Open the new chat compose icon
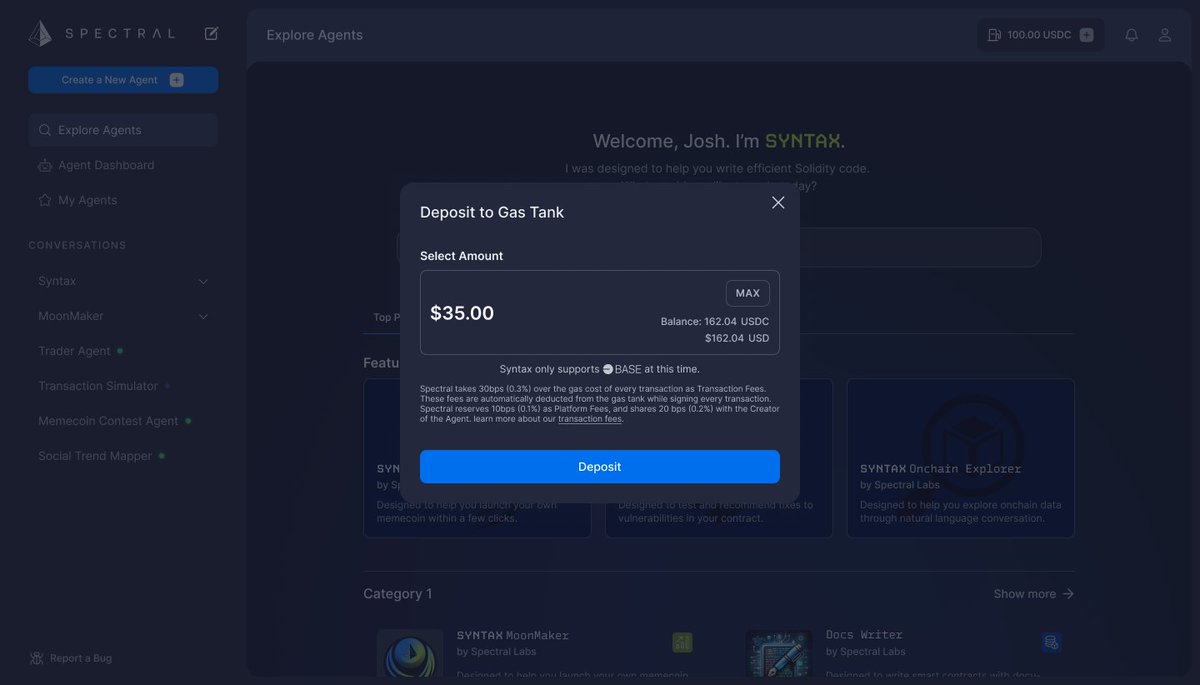The width and height of the screenshot is (1200, 685). (x=211, y=33)
